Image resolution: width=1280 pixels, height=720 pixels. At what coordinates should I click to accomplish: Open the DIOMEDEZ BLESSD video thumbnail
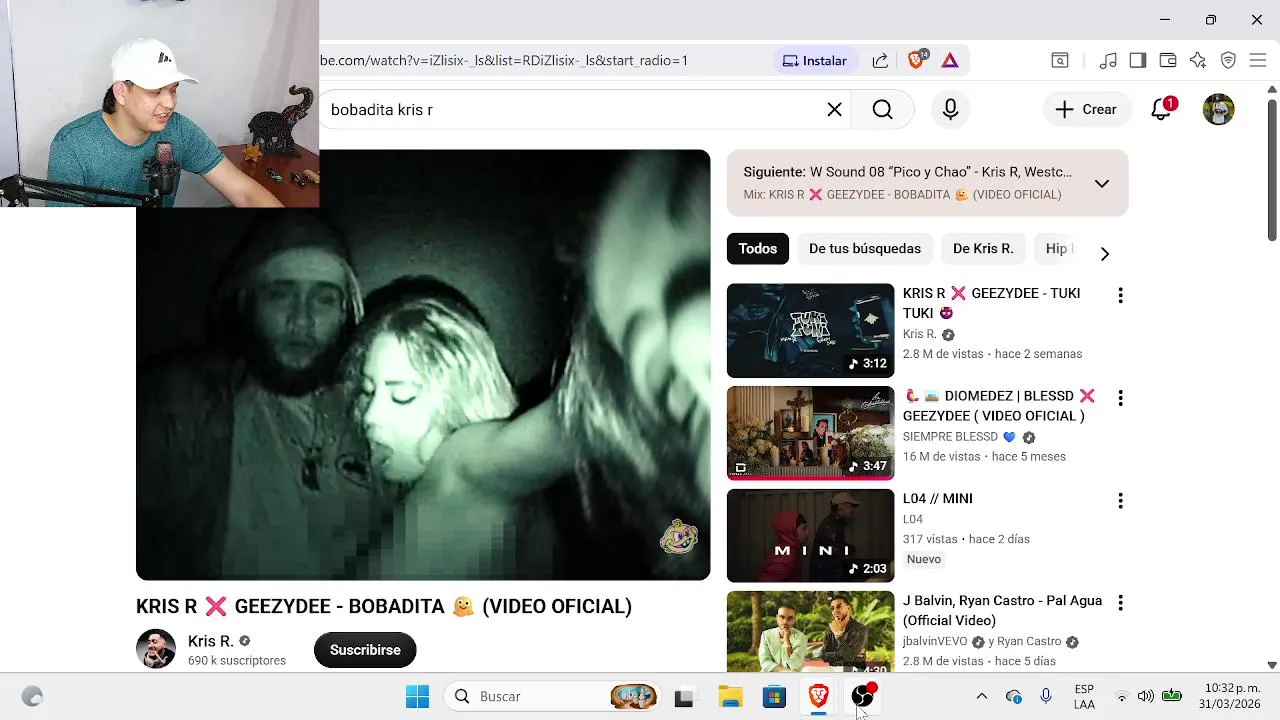(x=810, y=433)
